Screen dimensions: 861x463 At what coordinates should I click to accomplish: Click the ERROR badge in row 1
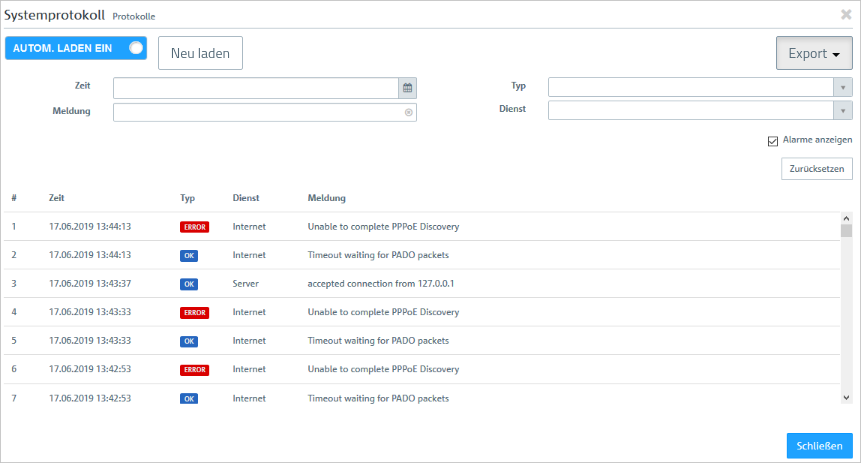[194, 227]
